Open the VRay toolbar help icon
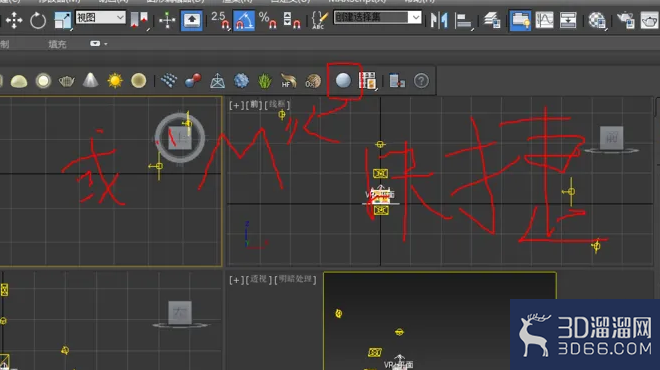Viewport: 660px width, 370px height. pos(421,80)
